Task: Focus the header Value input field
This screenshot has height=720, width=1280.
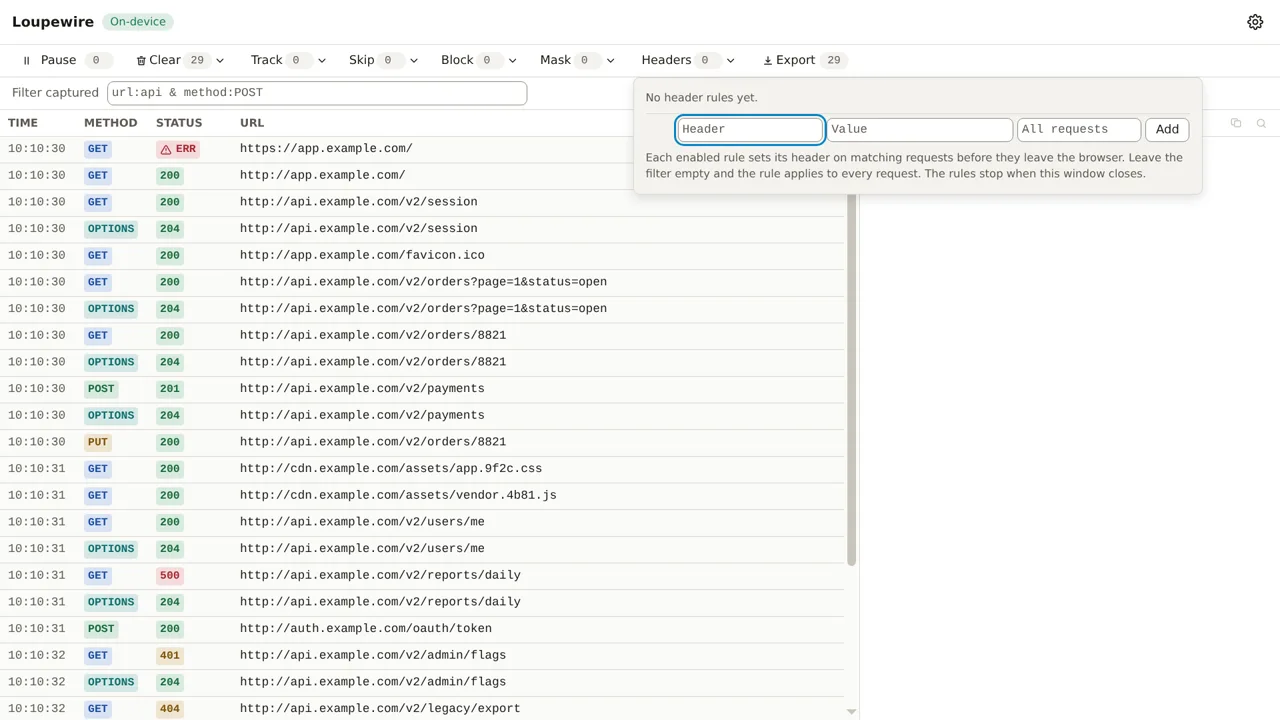Action: (919, 129)
